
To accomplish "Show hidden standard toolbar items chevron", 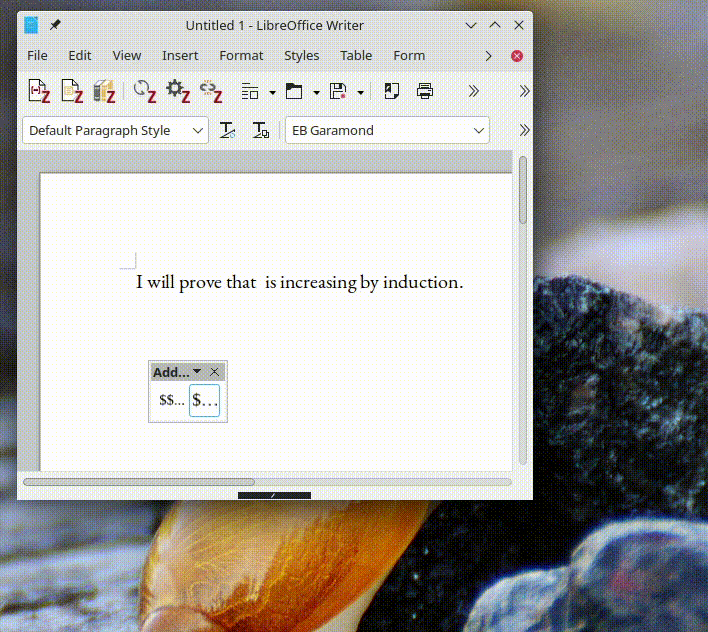I will point(473,91).
